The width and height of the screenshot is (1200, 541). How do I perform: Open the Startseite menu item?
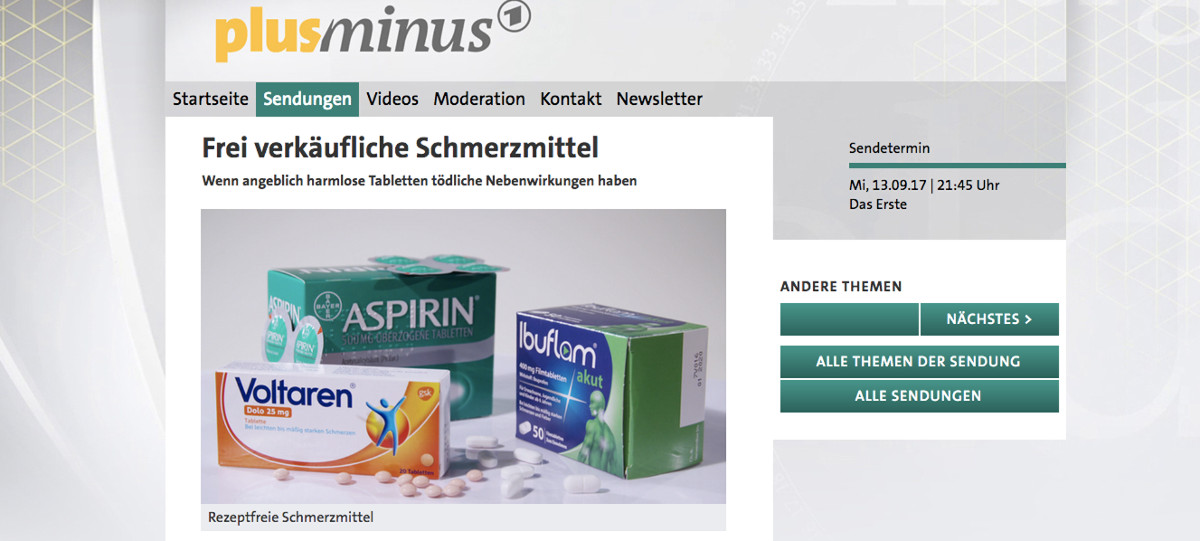210,99
